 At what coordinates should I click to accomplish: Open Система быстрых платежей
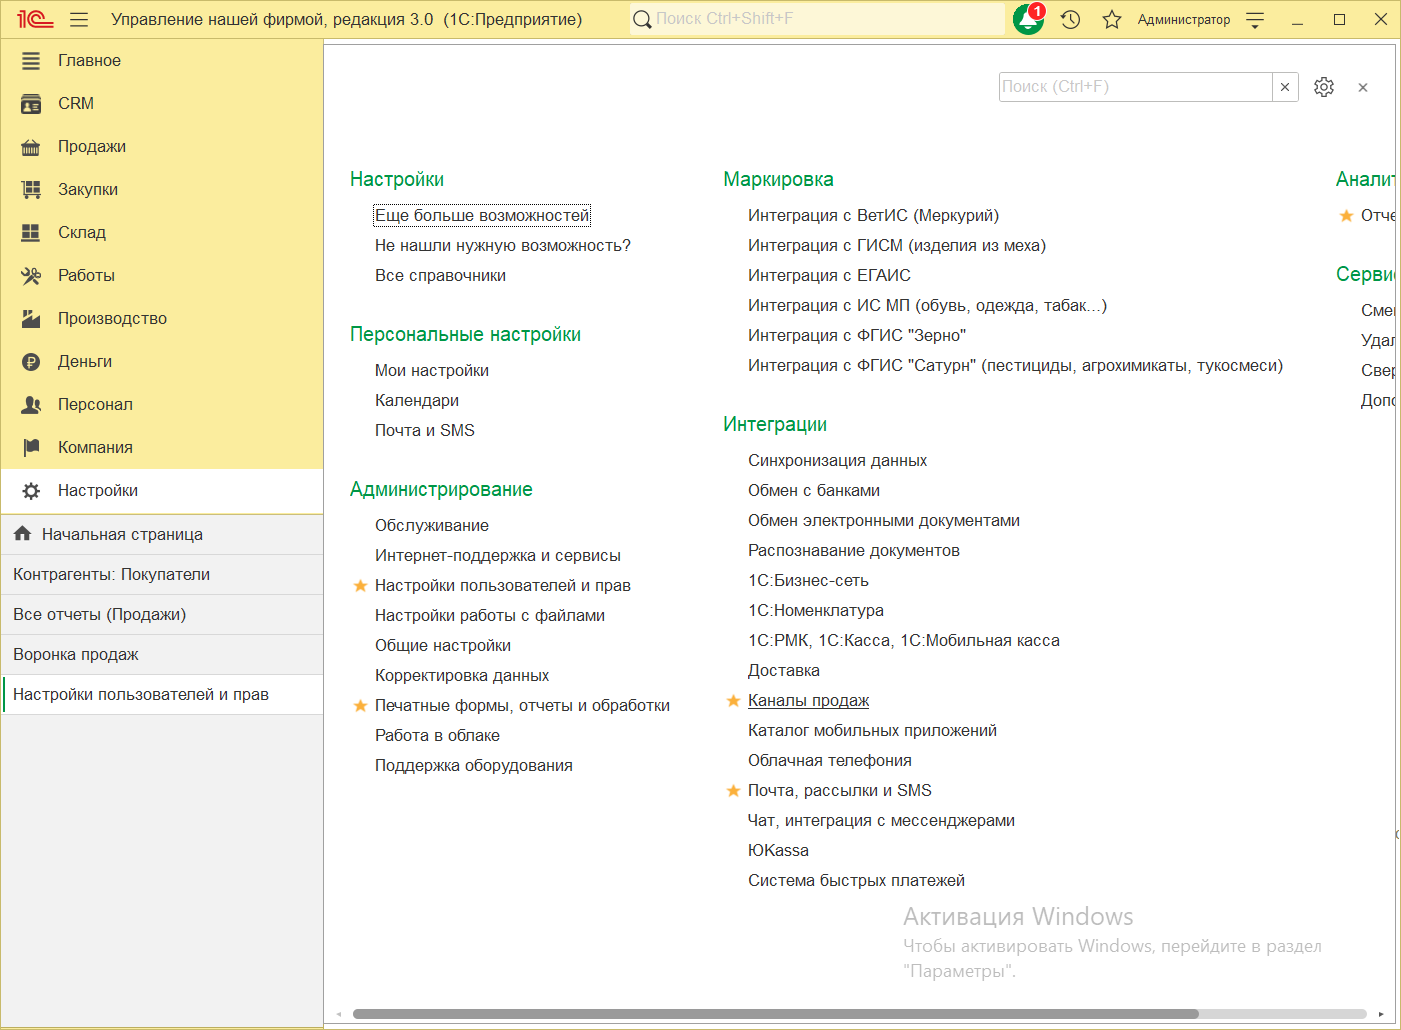tap(856, 881)
